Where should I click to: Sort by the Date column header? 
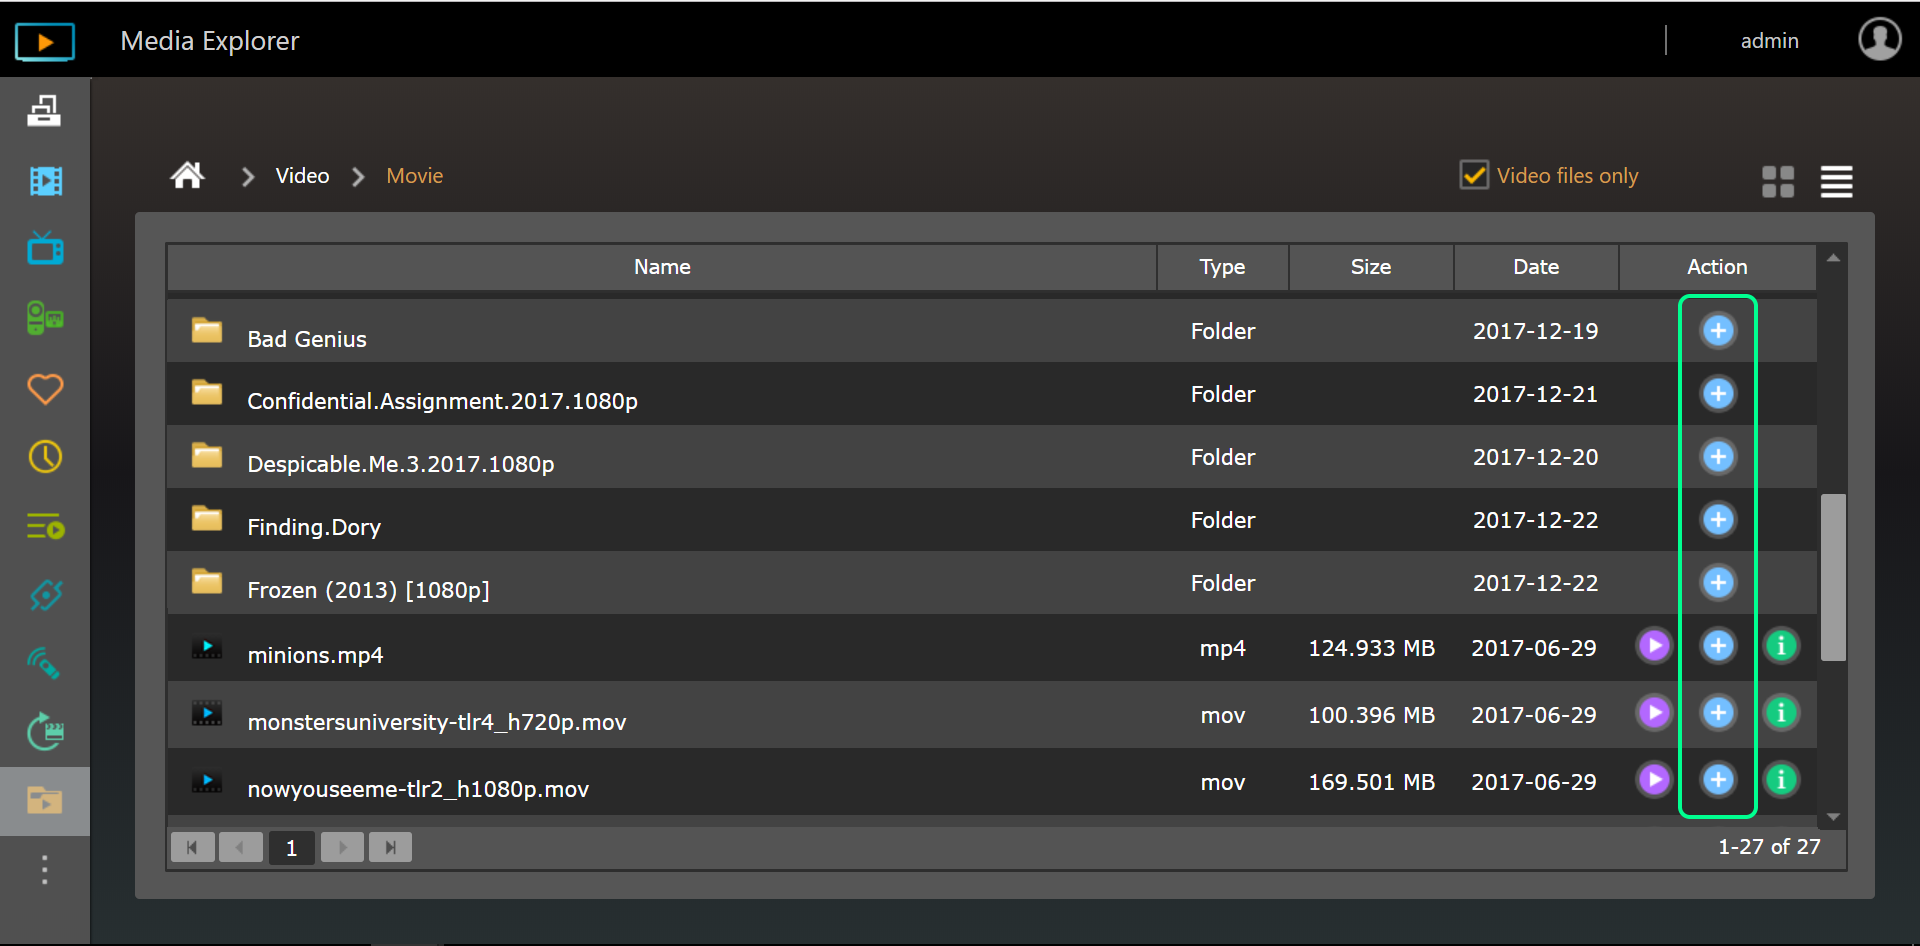[1535, 267]
